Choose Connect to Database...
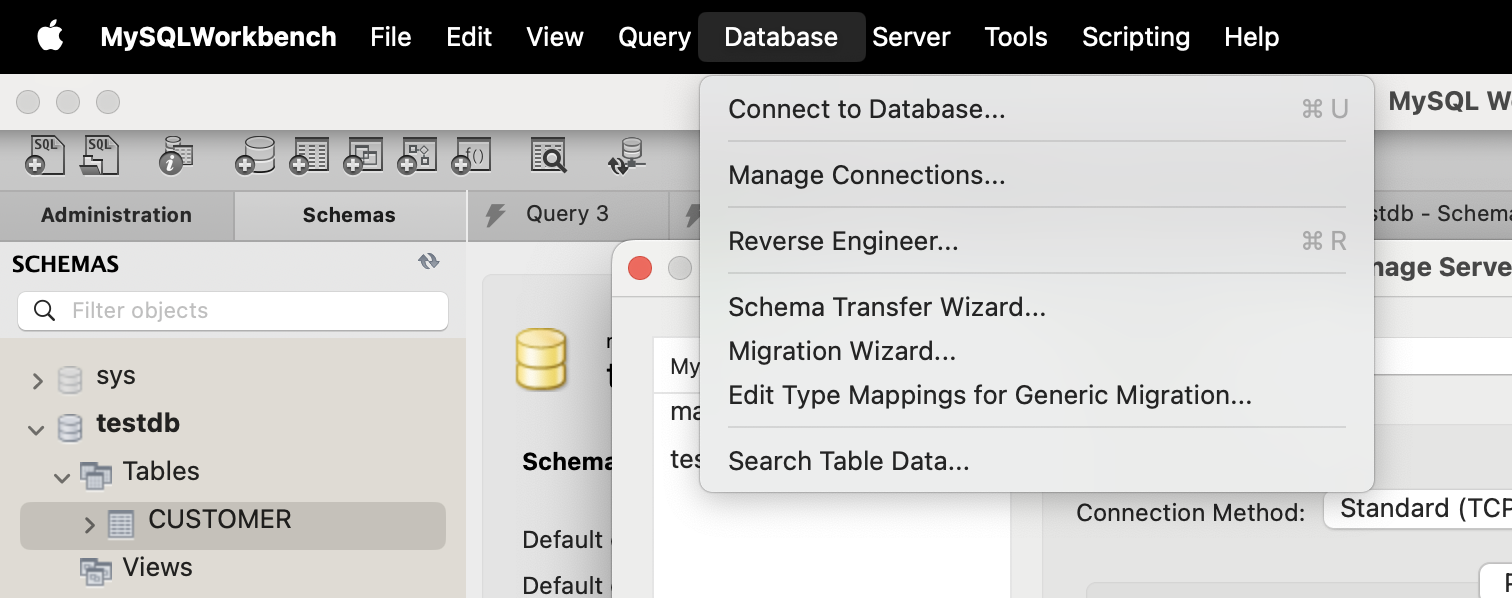 1037,109
